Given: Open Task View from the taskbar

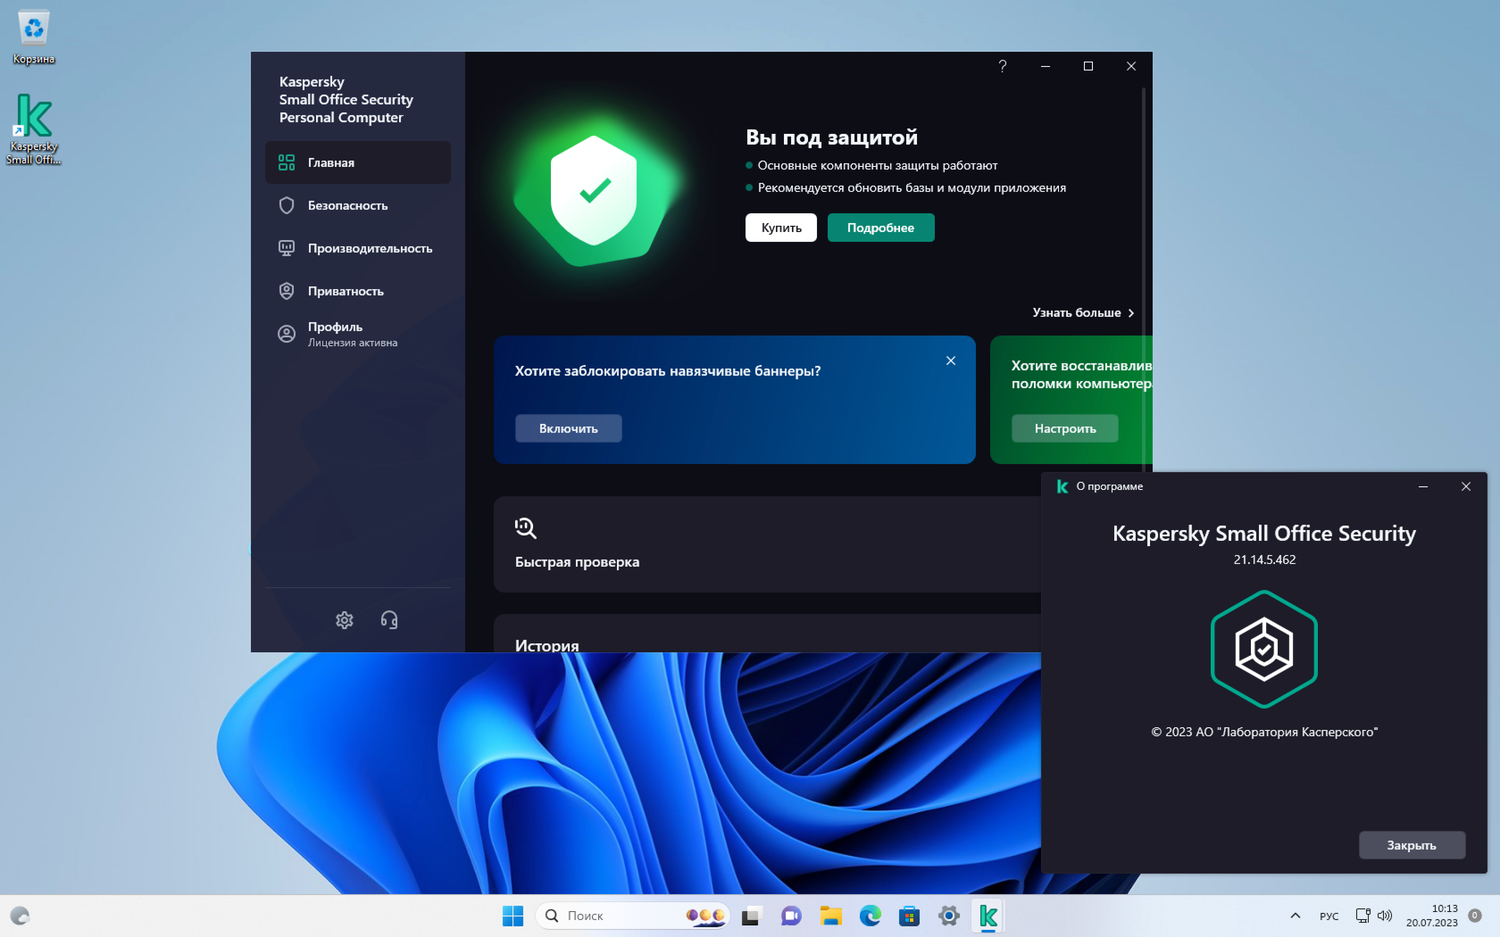Looking at the screenshot, I should 751,916.
